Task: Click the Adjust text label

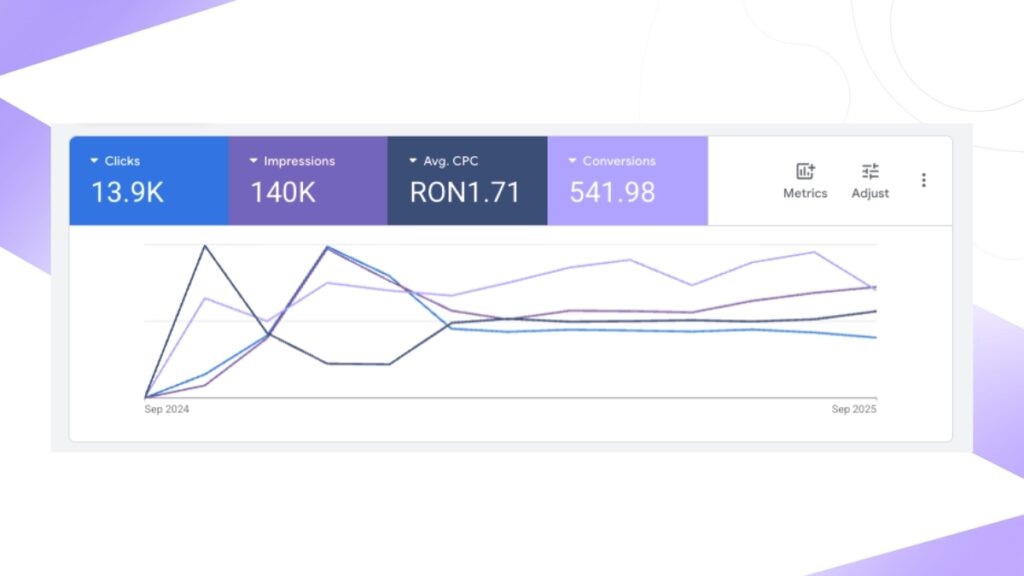Action: [x=870, y=194]
